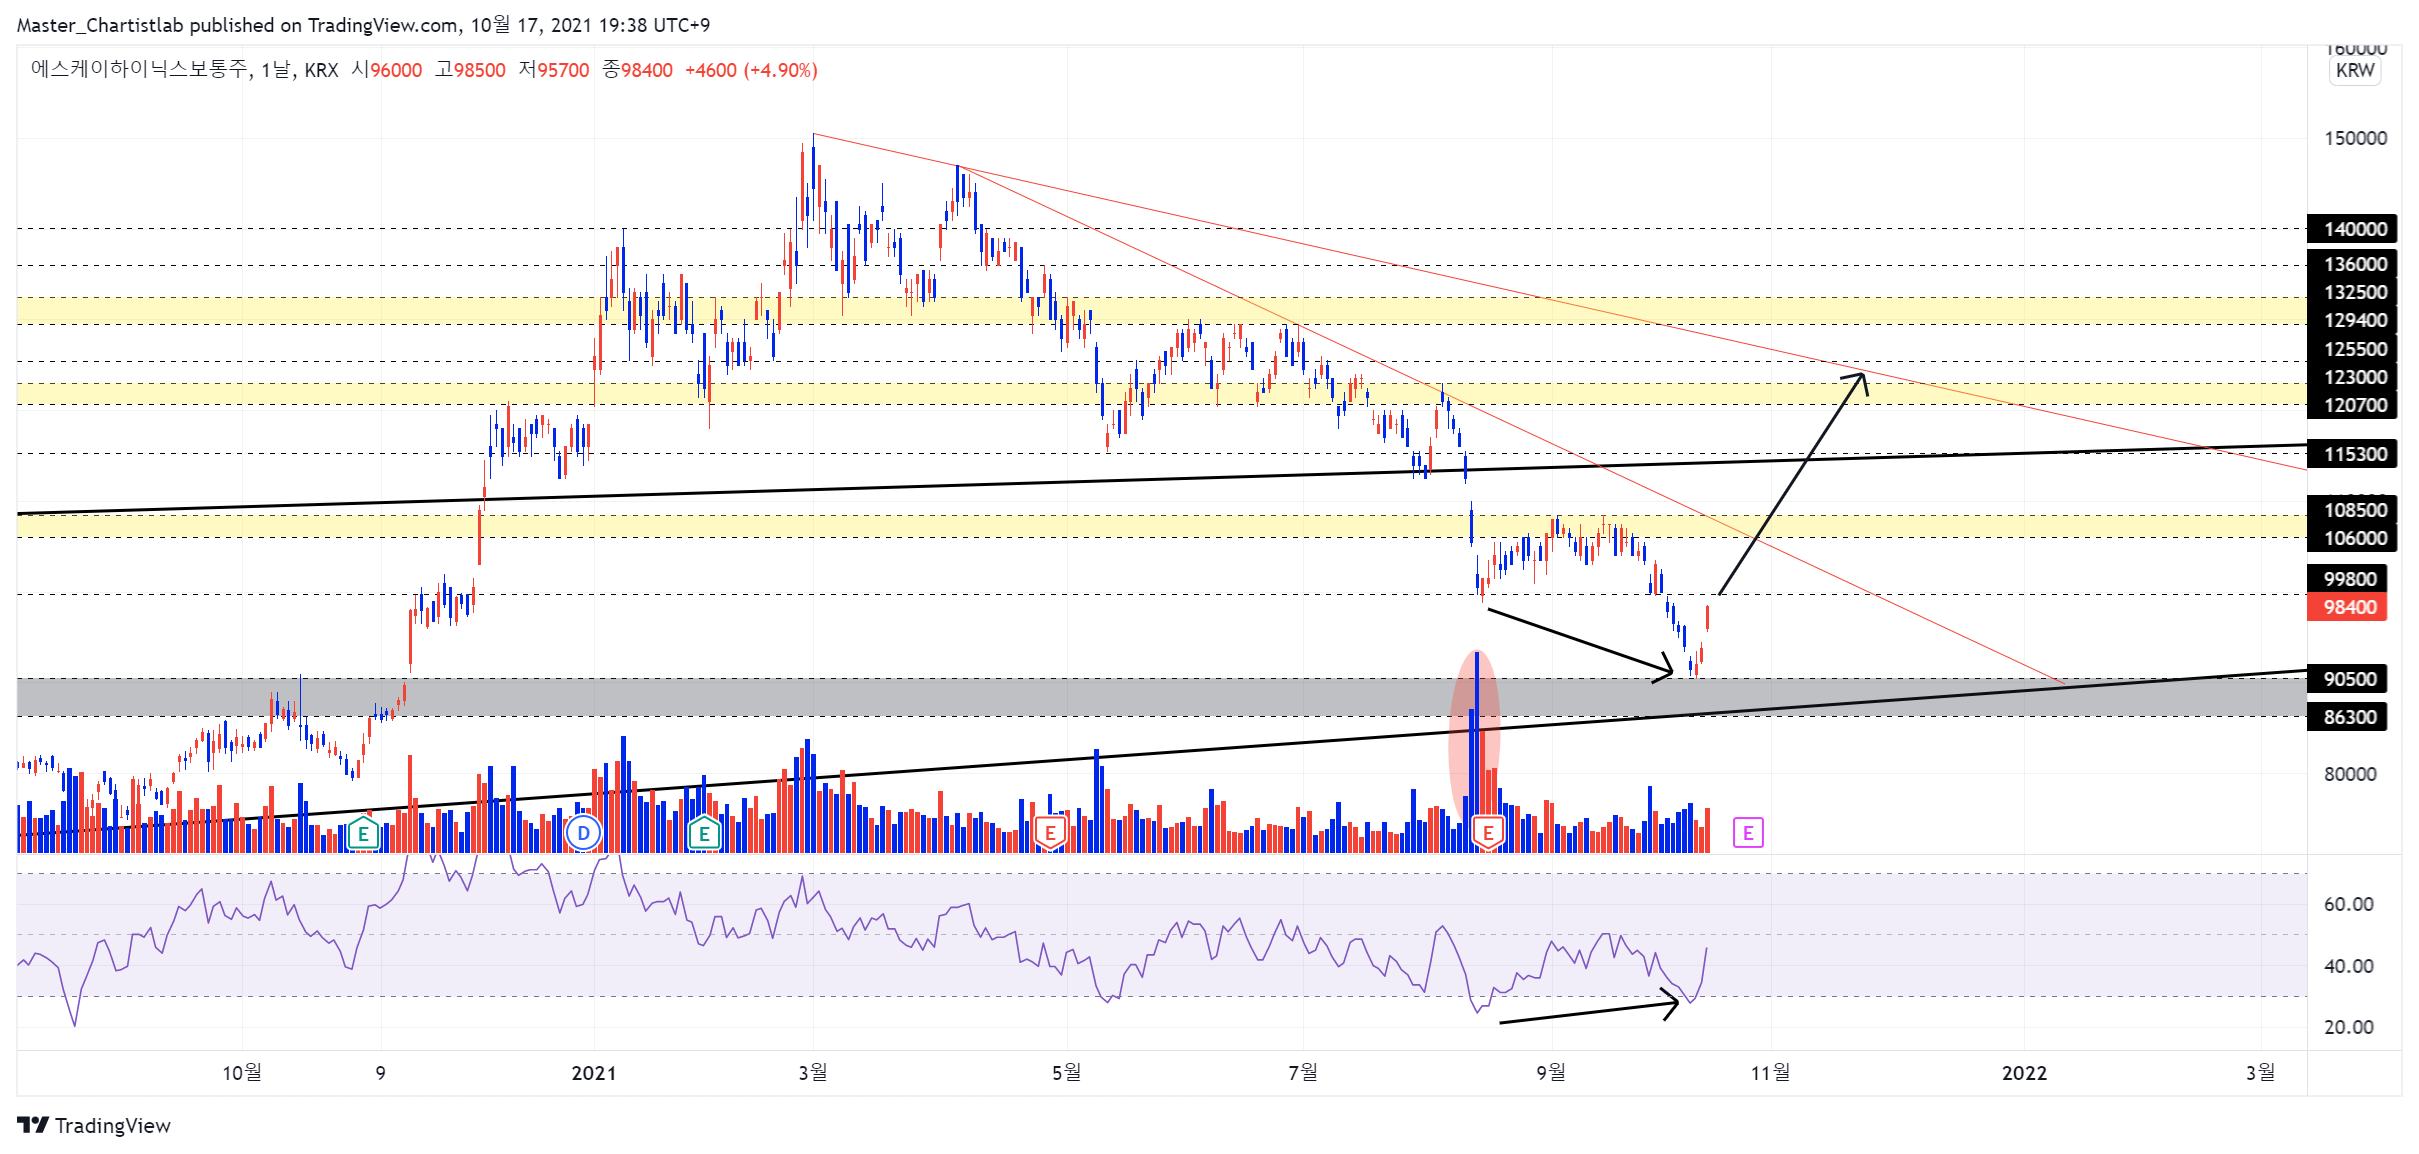Click the KRW currency label
The height and width of the screenshot is (1154, 2419).
[x=2355, y=70]
